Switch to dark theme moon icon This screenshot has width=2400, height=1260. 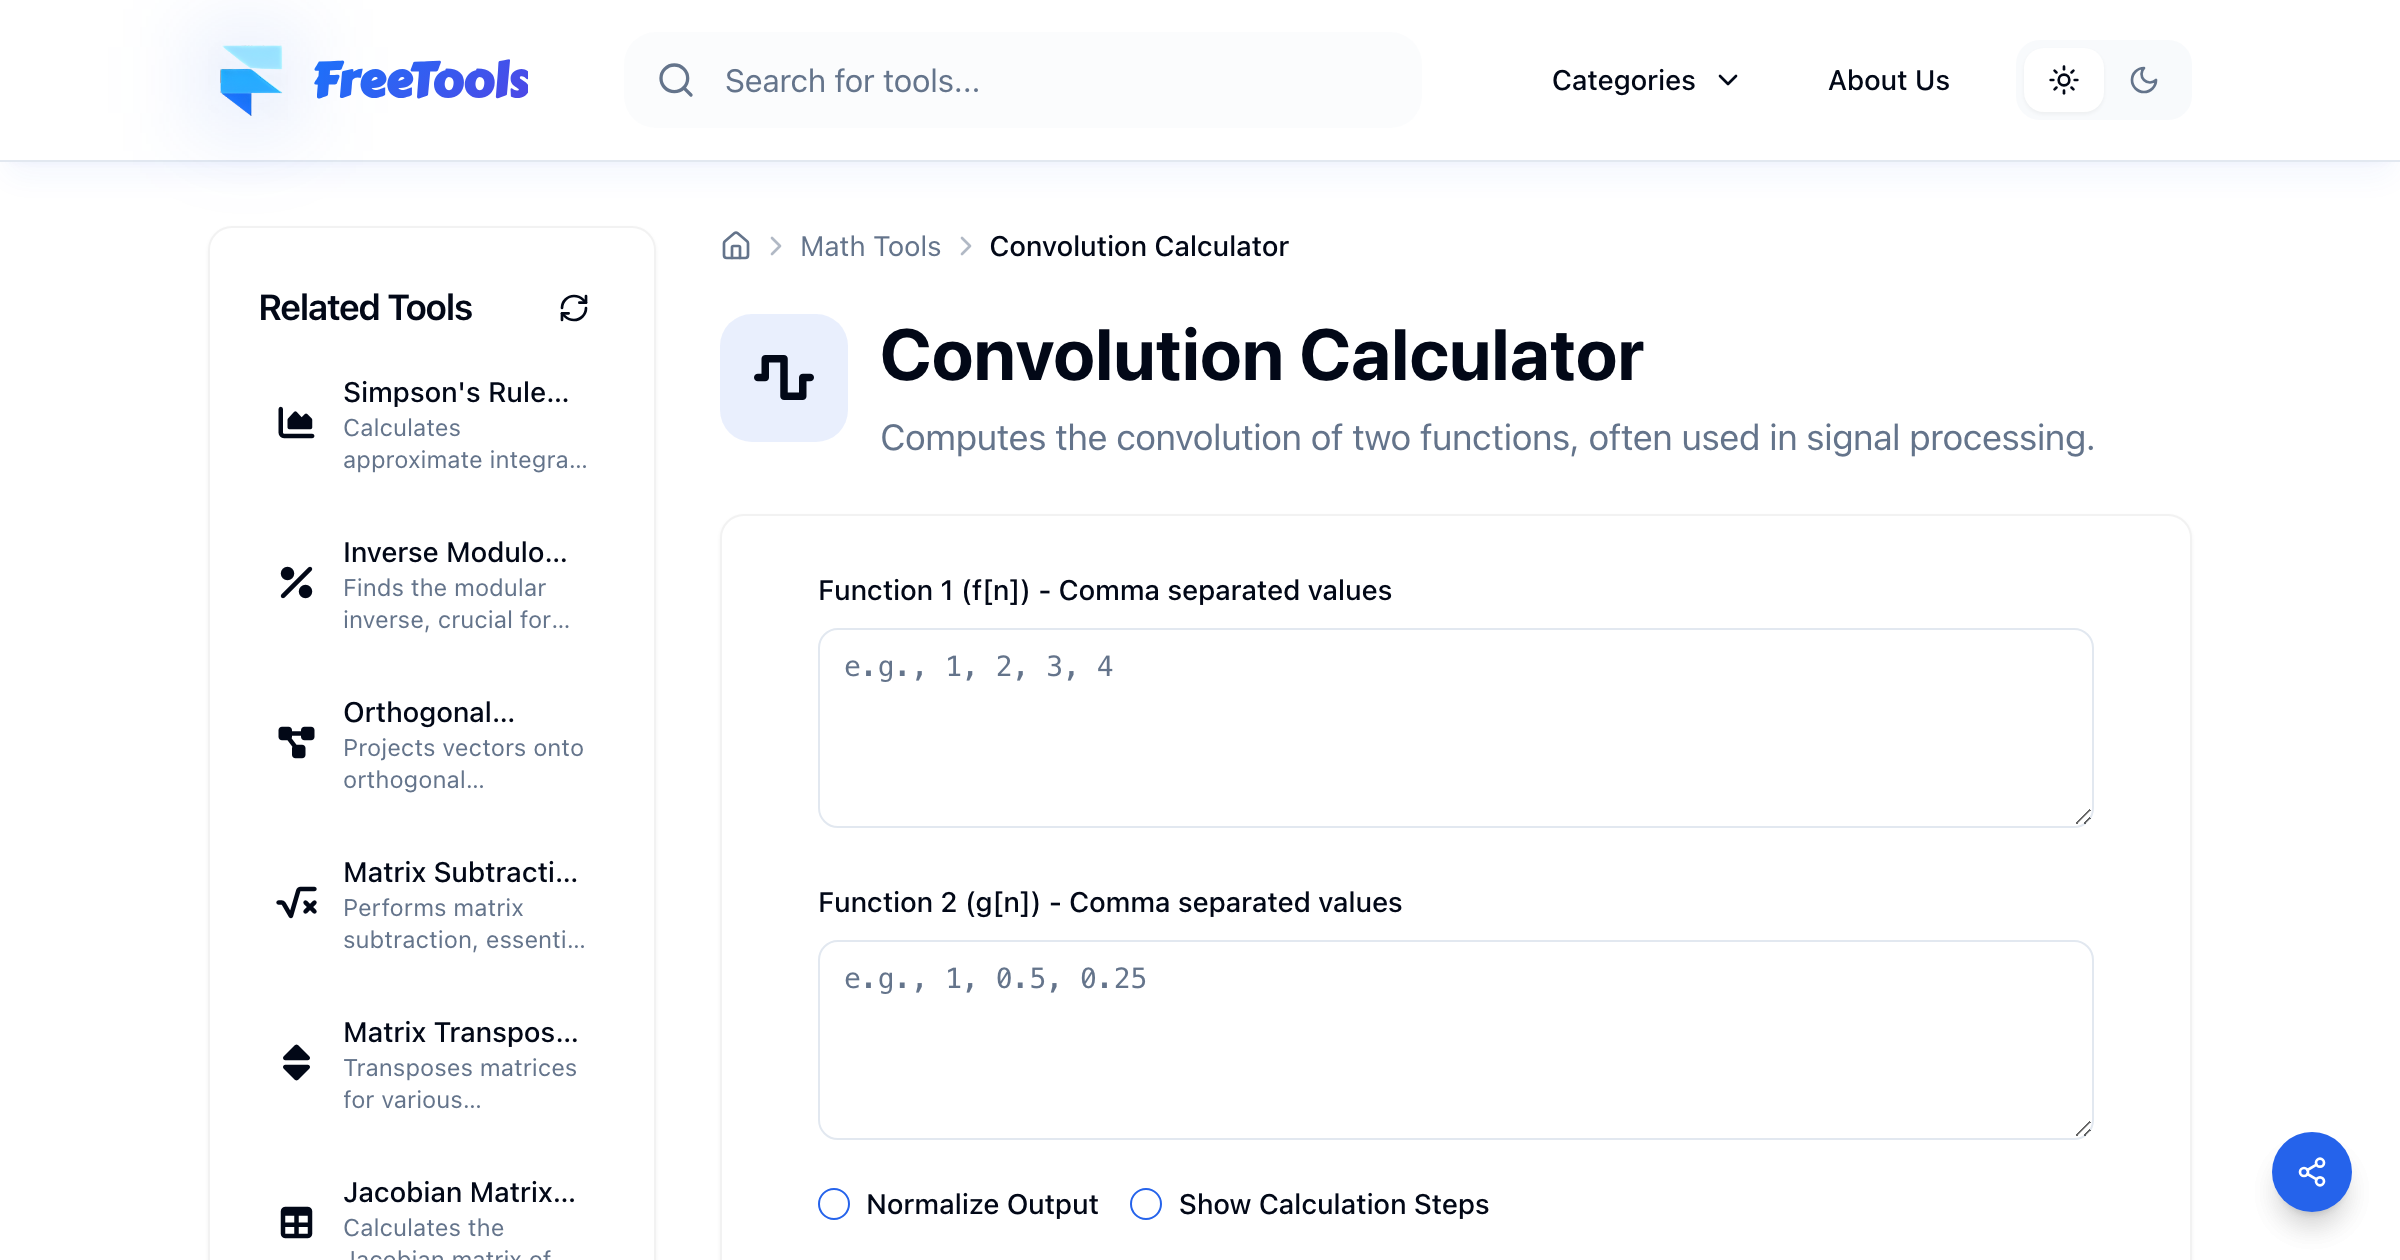[x=2144, y=80]
